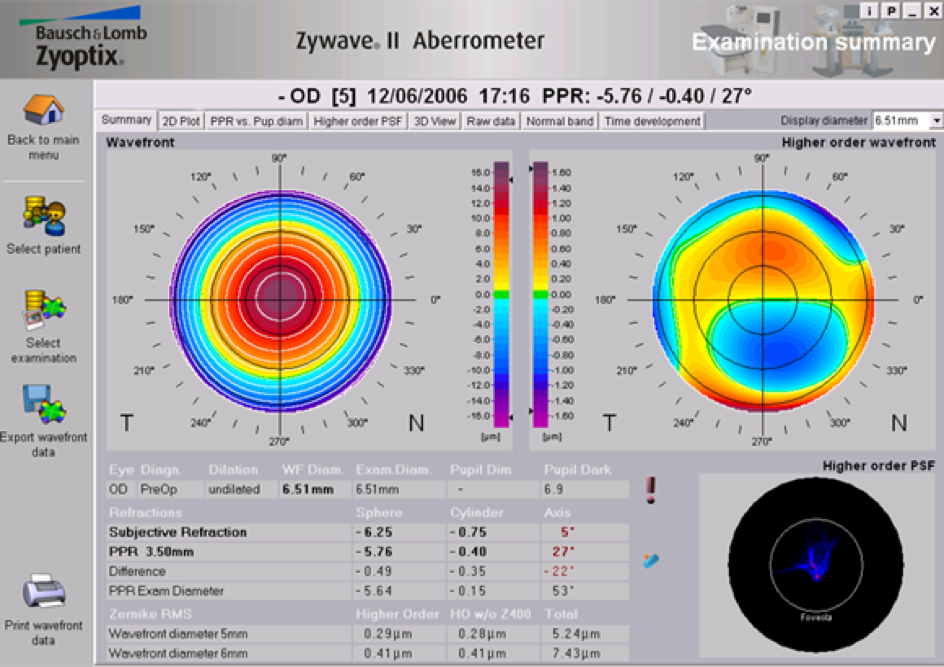944x667 pixels.
Task: Click the 5mm Total RMS value 5.24µm
Action: 576,634
